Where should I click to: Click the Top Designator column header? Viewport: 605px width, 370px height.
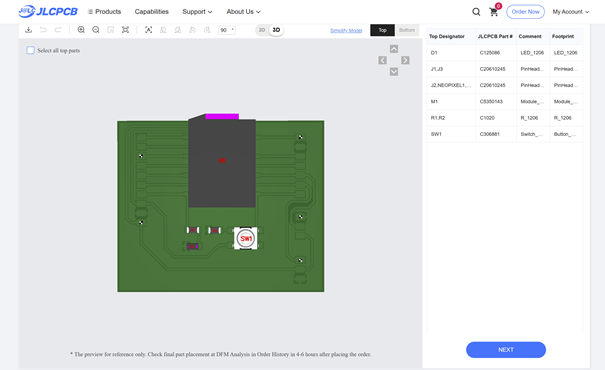(447, 36)
